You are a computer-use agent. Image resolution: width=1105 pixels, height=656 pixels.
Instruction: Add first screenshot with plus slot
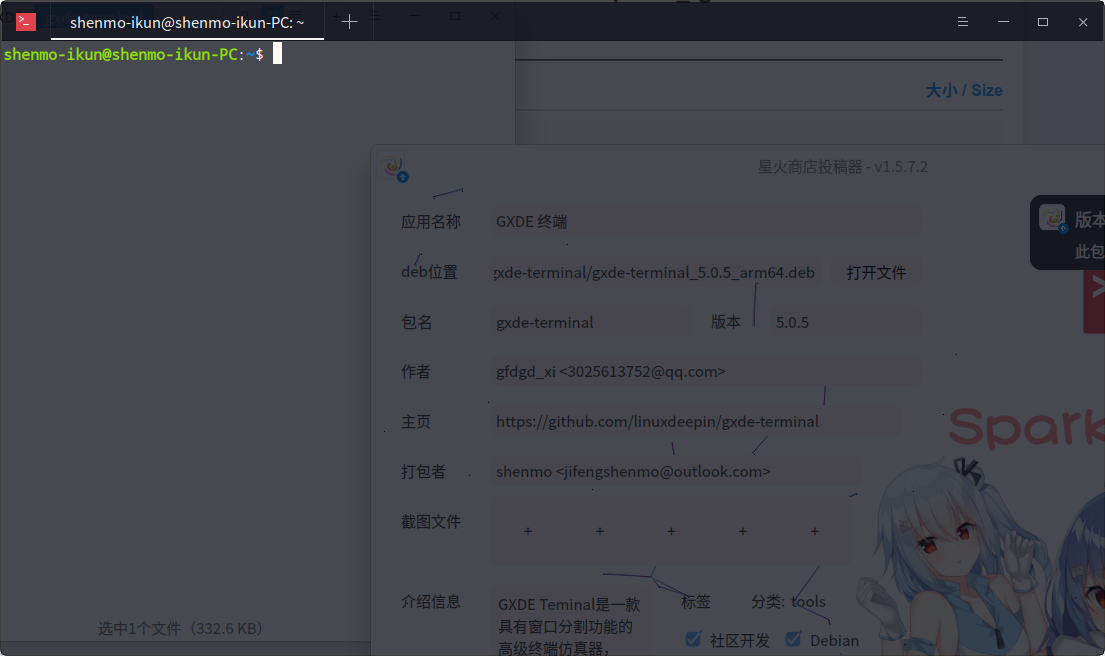click(528, 531)
